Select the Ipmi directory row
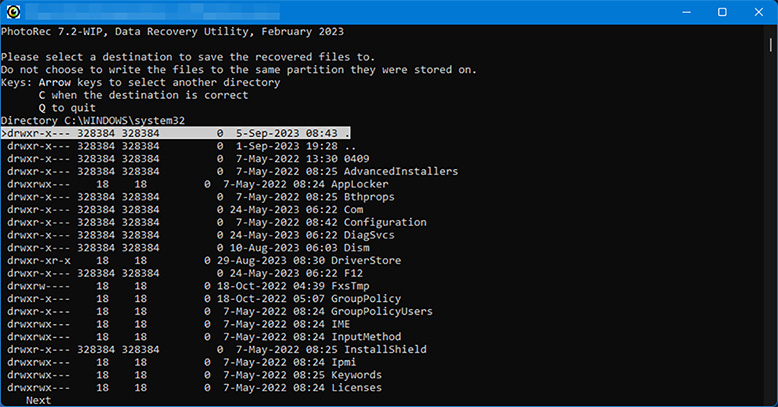This screenshot has height=407, width=778. click(x=182, y=362)
